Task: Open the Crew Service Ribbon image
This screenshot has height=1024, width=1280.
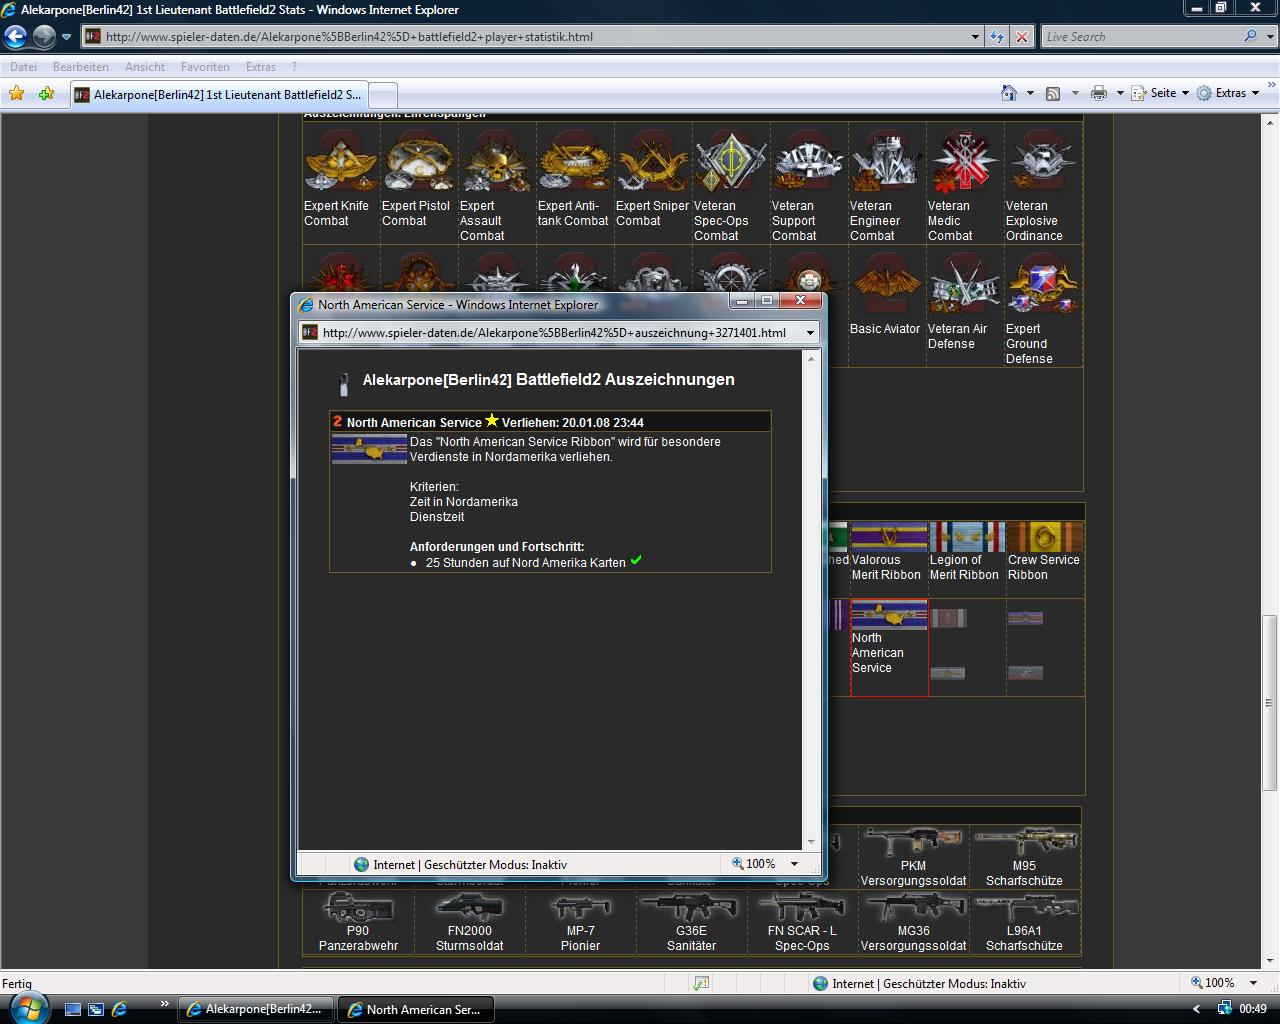Action: [1045, 537]
